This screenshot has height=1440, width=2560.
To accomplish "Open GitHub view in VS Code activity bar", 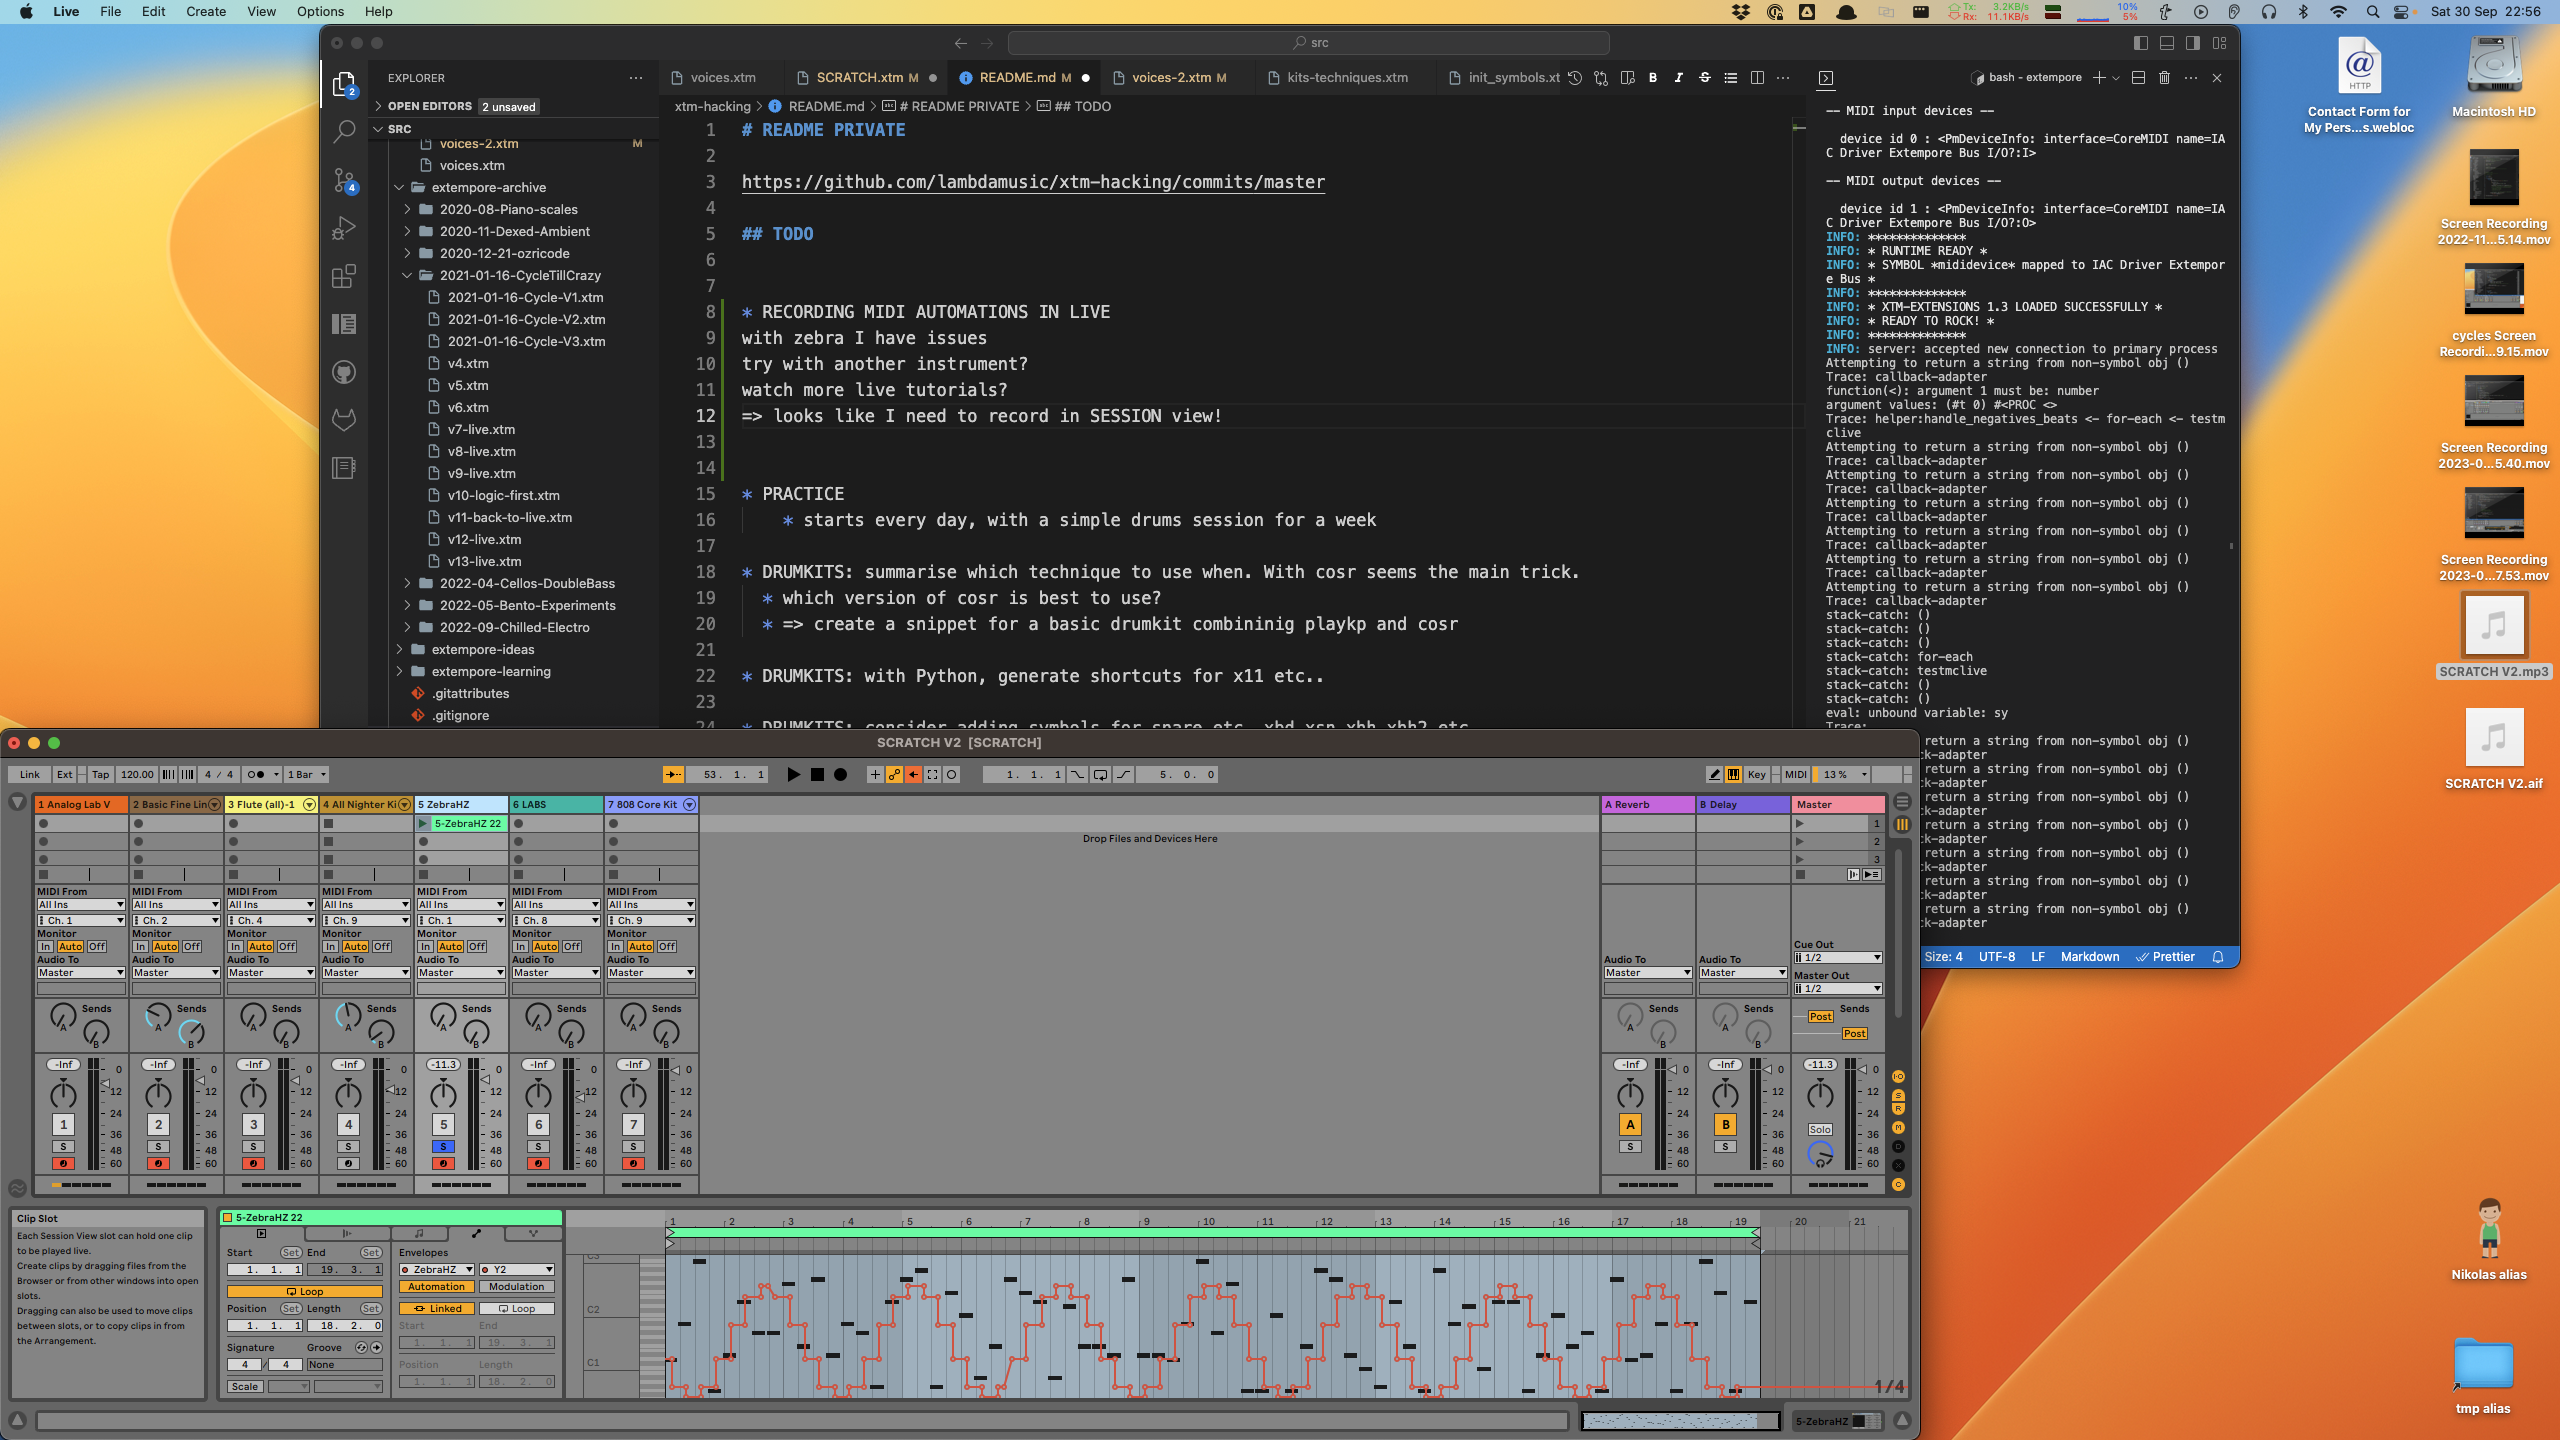I will point(343,372).
